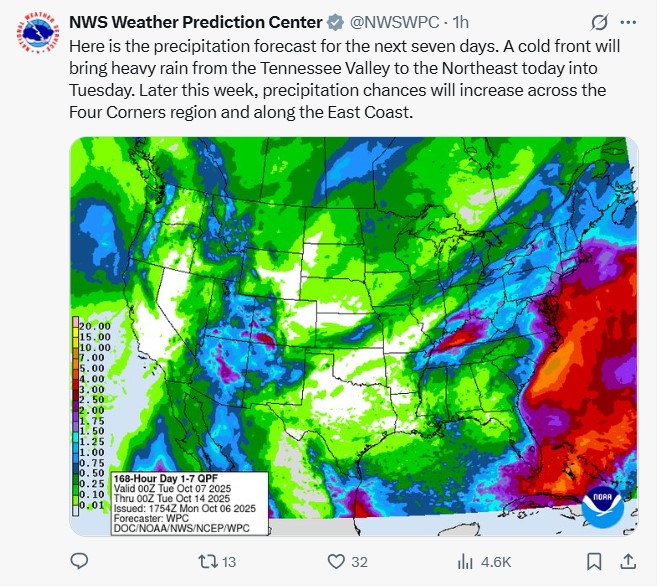
Task: Open Grok explain-this-post icon
Action: 600,22
